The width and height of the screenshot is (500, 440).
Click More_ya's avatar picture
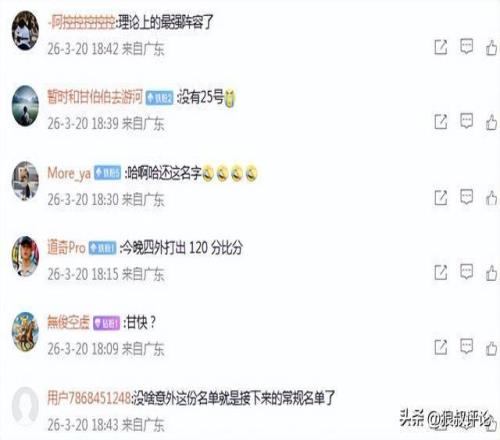tap(25, 181)
